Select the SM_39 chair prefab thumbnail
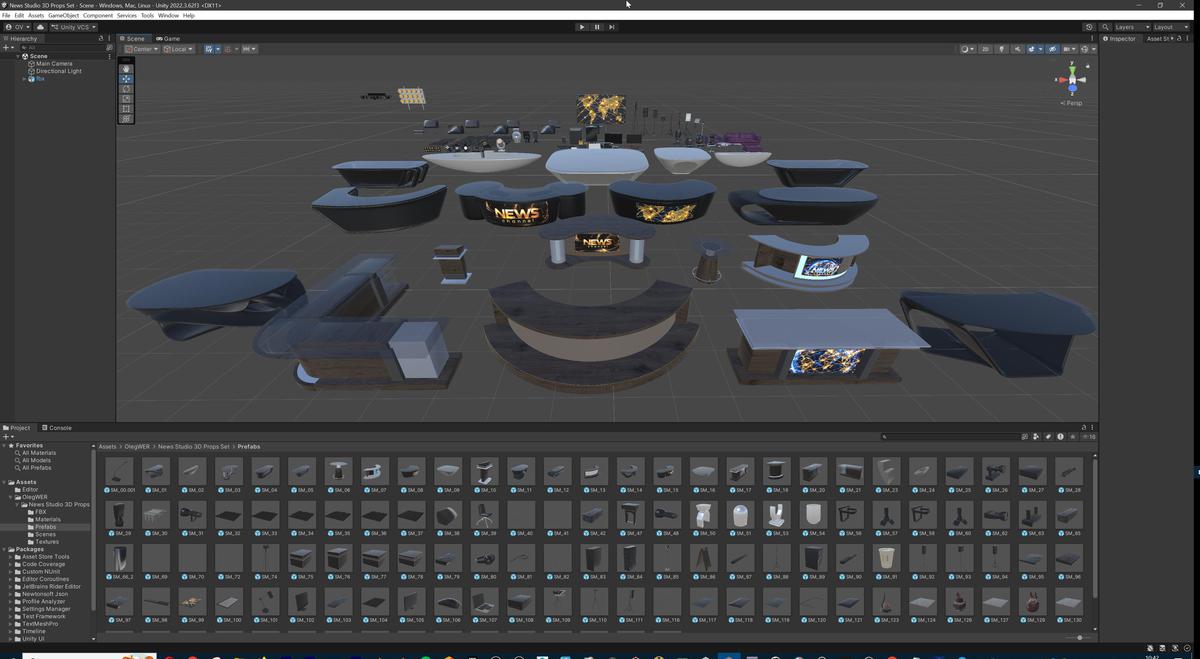Viewport: 1200px width, 659px height. pyautogui.click(x=485, y=514)
